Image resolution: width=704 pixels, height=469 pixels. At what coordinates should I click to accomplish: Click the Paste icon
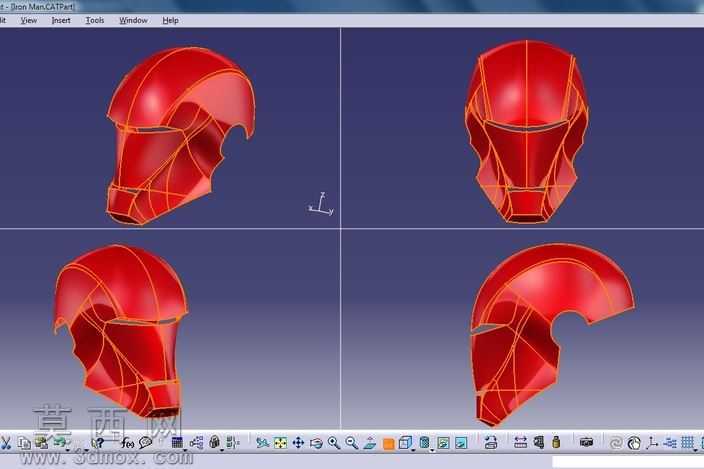pos(41,443)
